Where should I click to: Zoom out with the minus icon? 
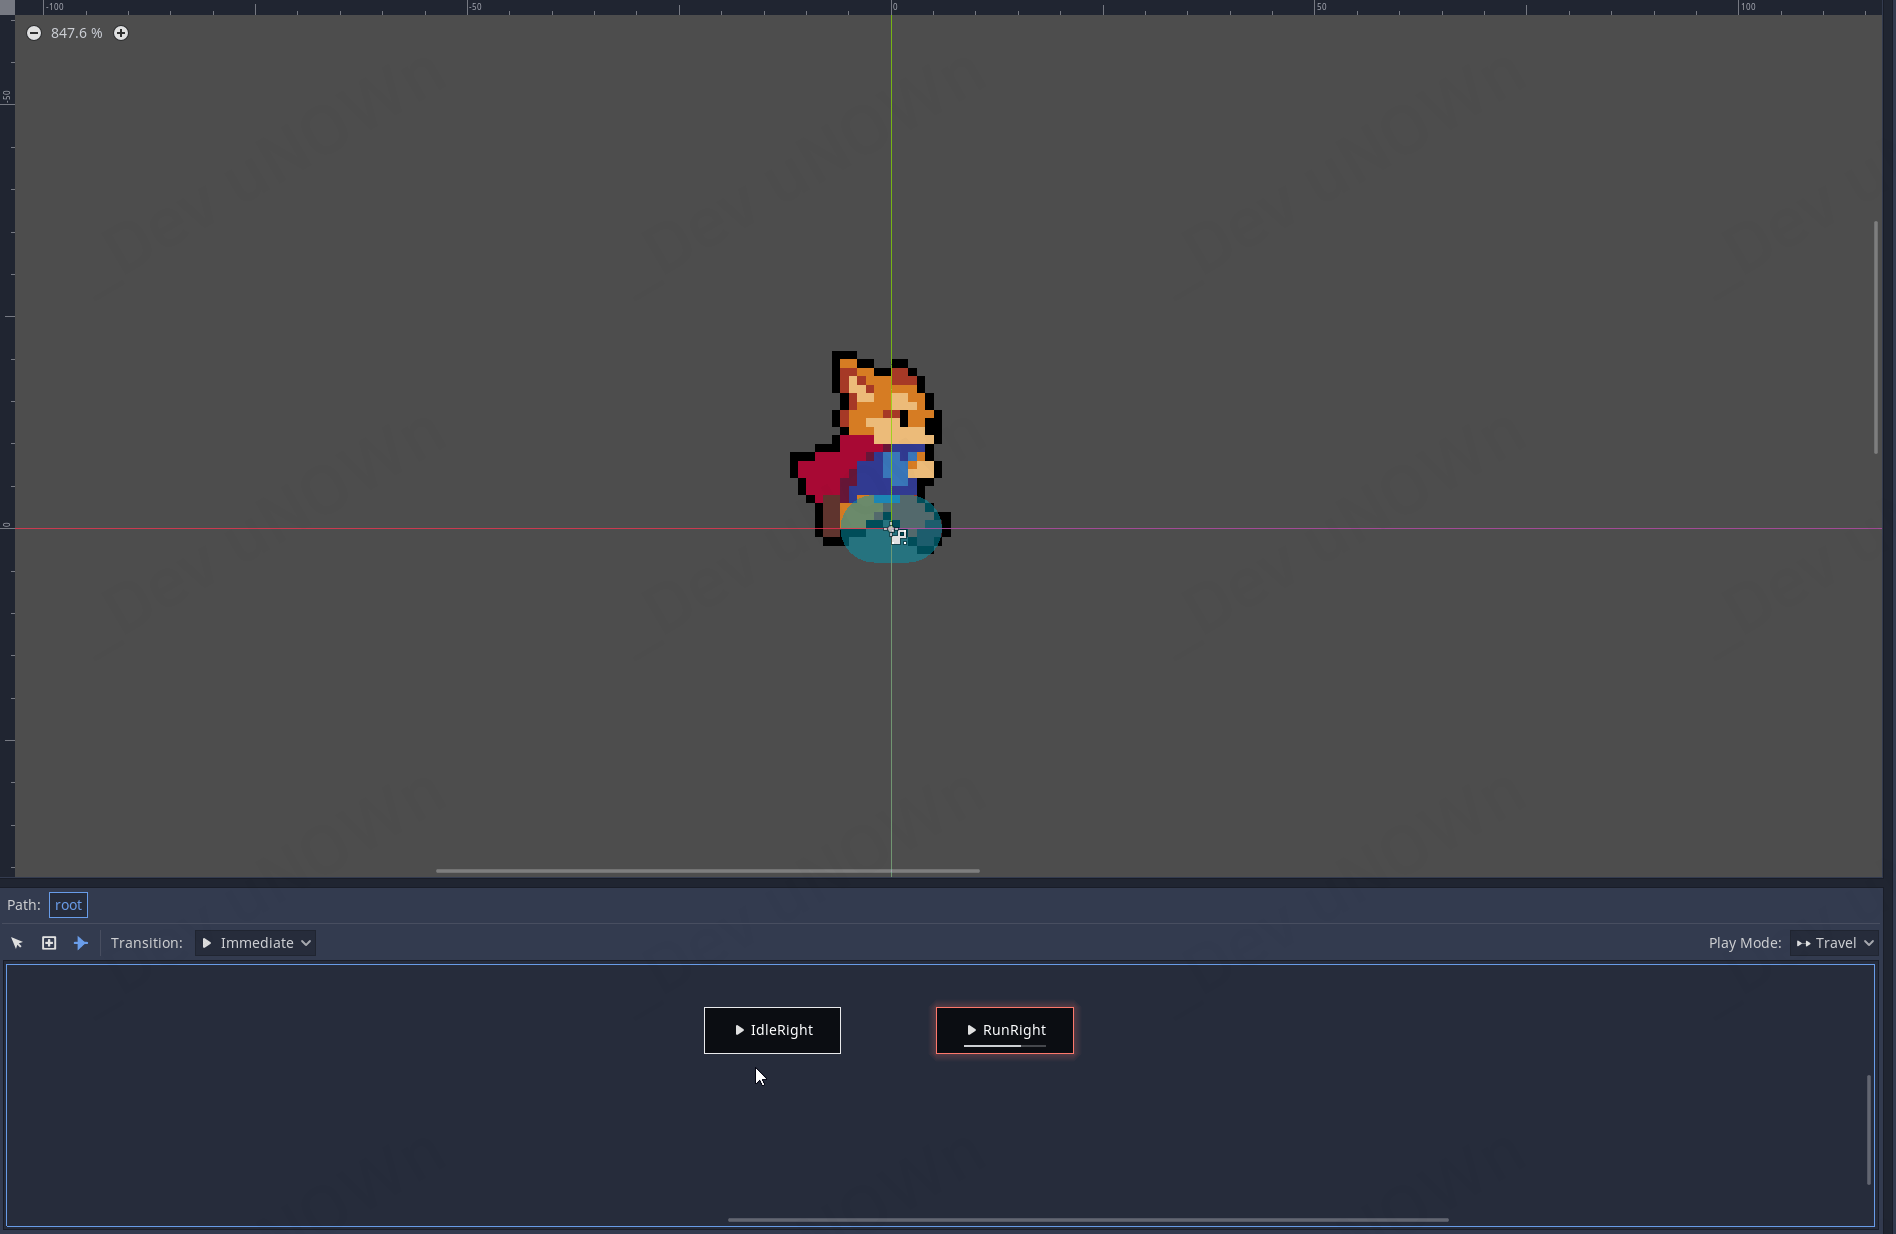34,33
